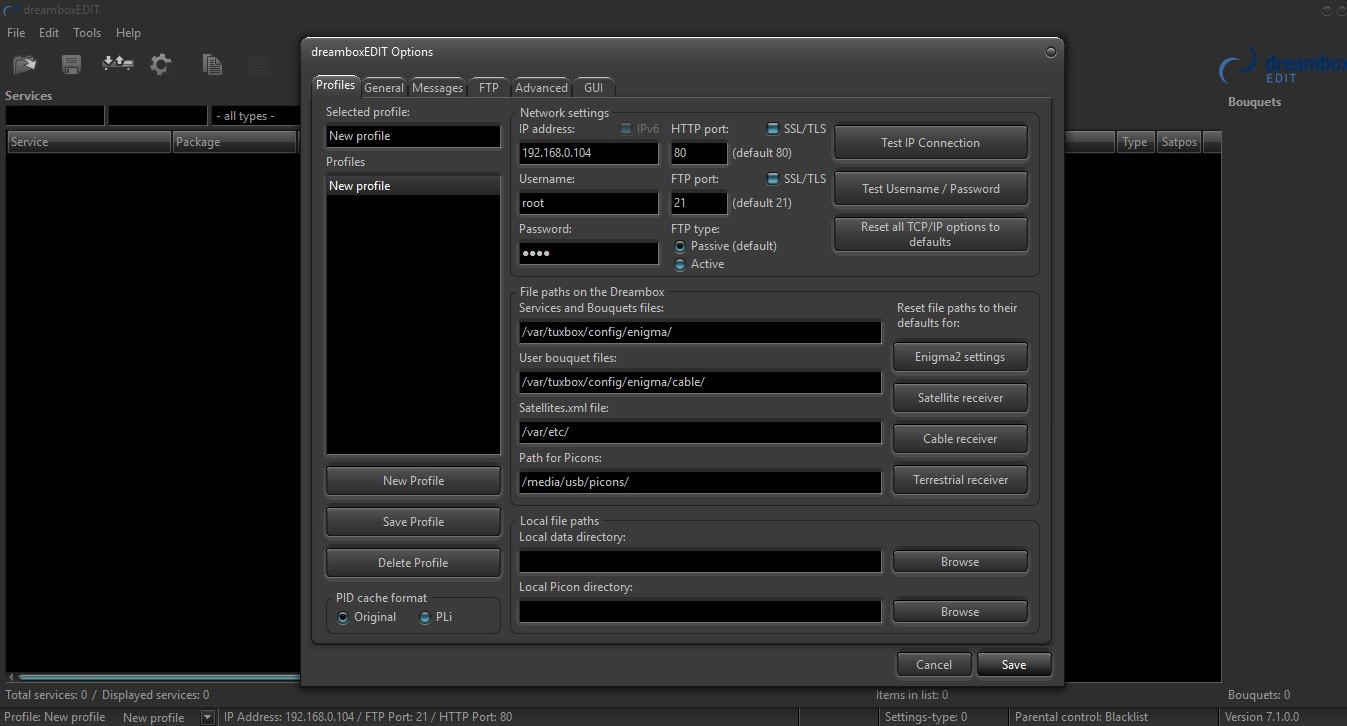Open the File menu

[16, 33]
